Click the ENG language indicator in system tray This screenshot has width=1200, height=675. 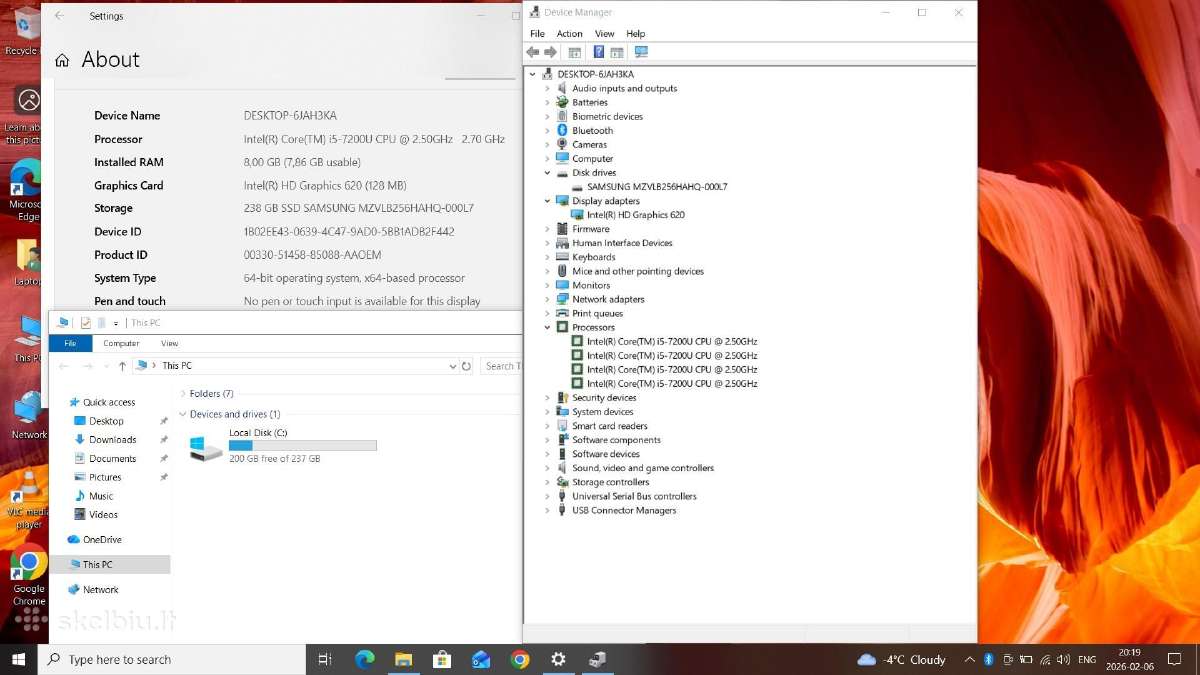(1087, 660)
